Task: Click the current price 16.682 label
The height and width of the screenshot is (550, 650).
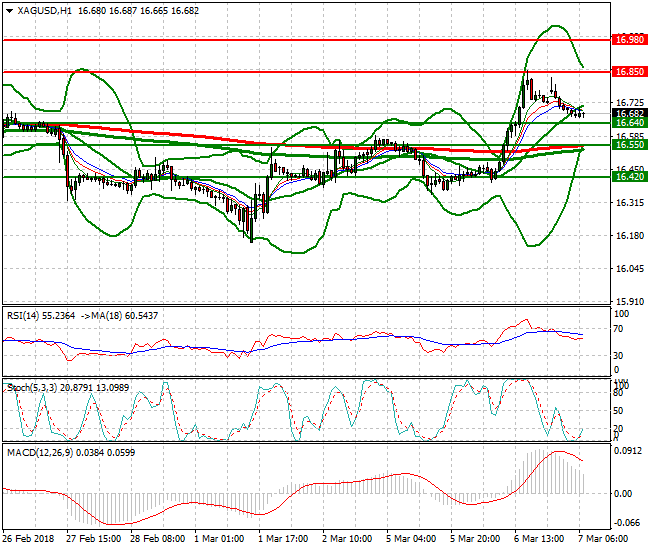Action: [x=628, y=113]
